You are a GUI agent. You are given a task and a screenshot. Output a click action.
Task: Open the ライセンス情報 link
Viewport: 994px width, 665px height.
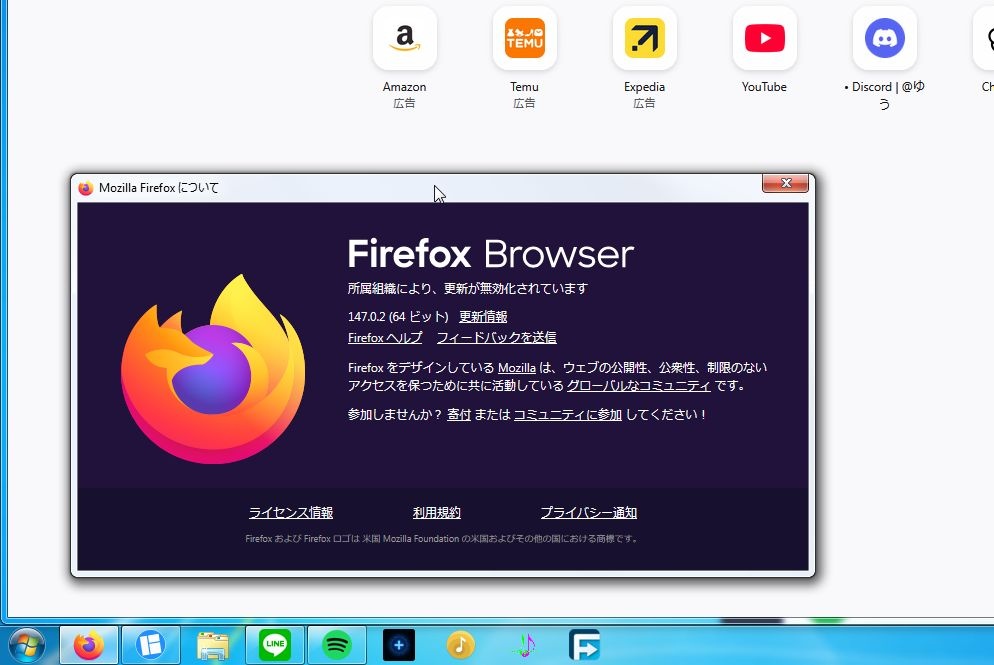(x=291, y=513)
